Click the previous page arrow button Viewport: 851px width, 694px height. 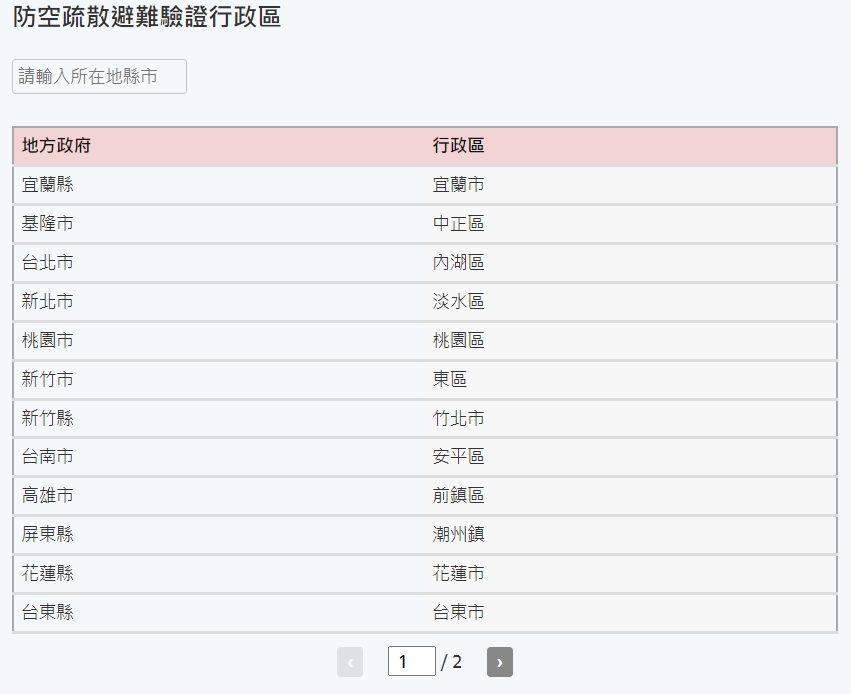(350, 662)
